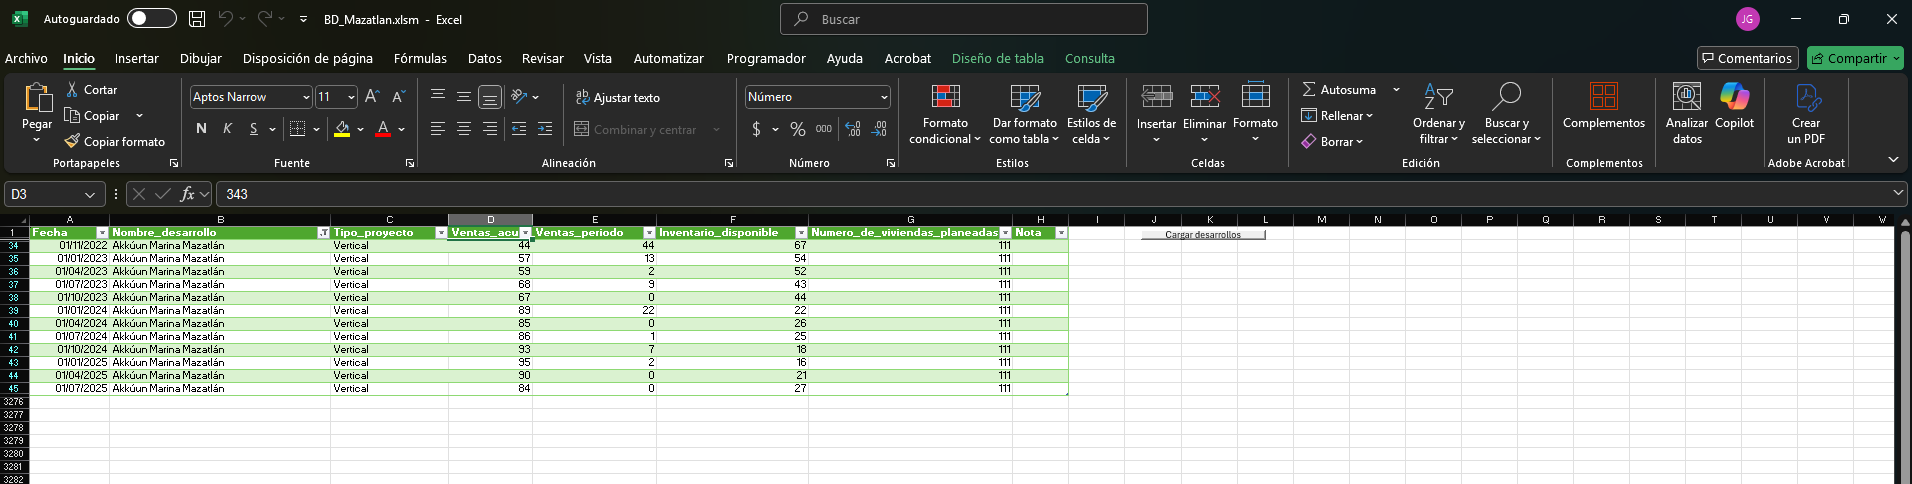Open the Diseño de tabla tab

point(997,59)
